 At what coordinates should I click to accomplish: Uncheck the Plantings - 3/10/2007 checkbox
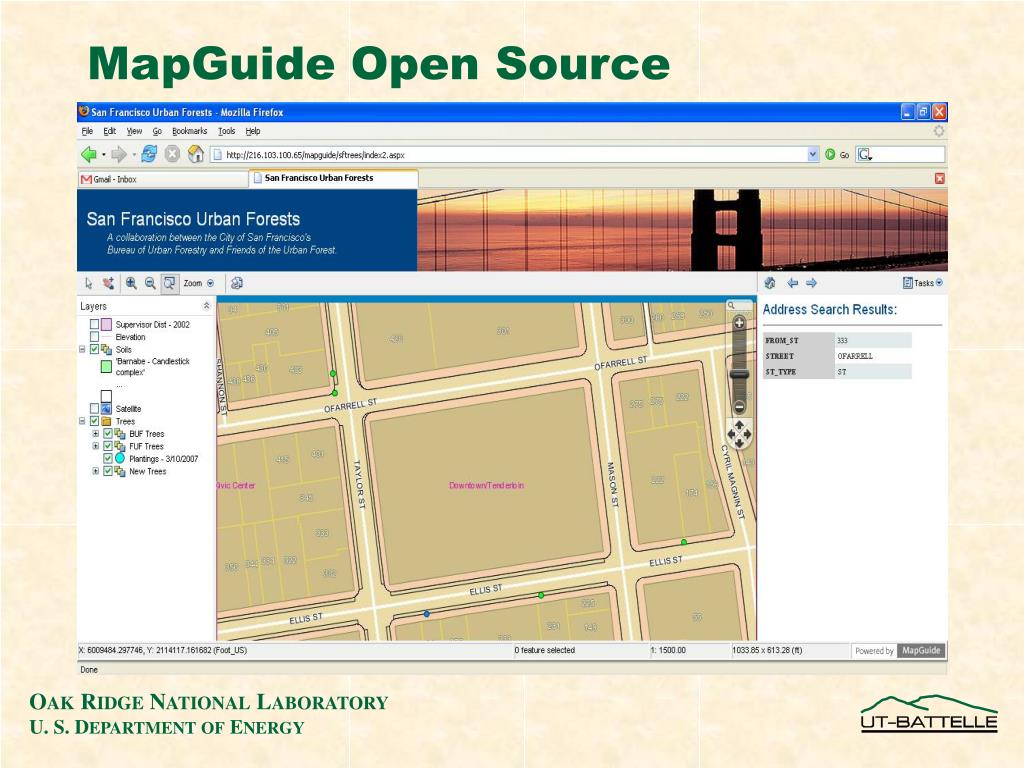point(108,458)
